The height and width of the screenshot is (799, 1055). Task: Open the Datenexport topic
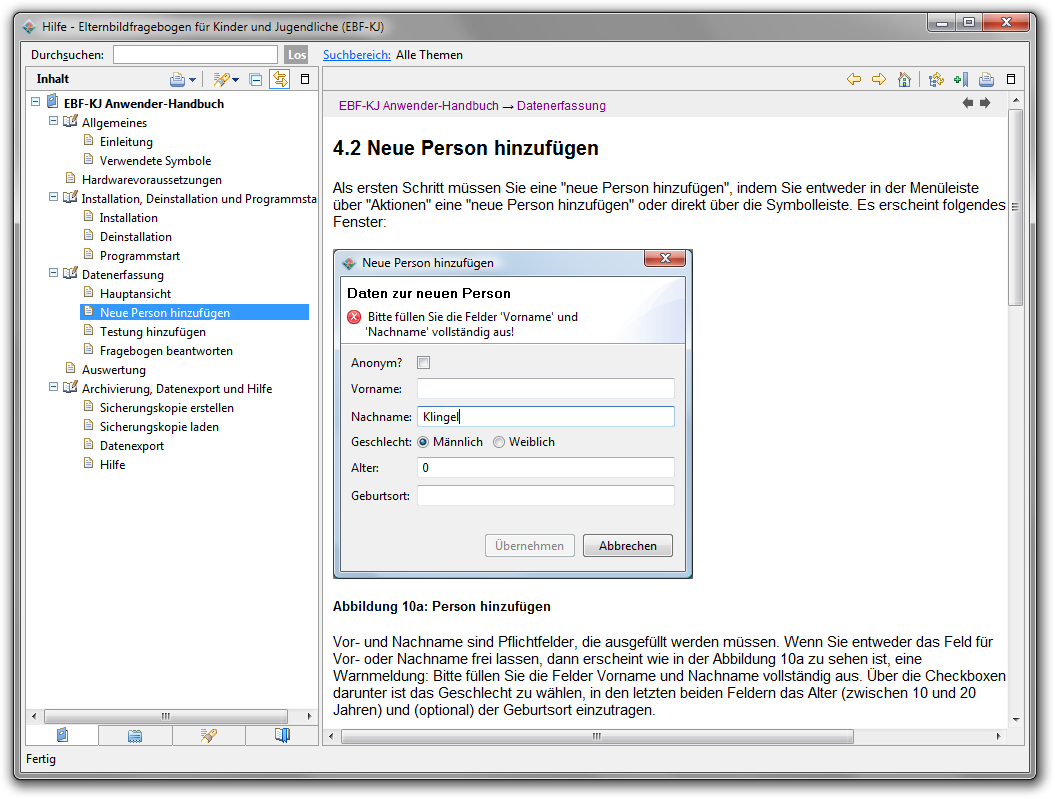click(132, 446)
